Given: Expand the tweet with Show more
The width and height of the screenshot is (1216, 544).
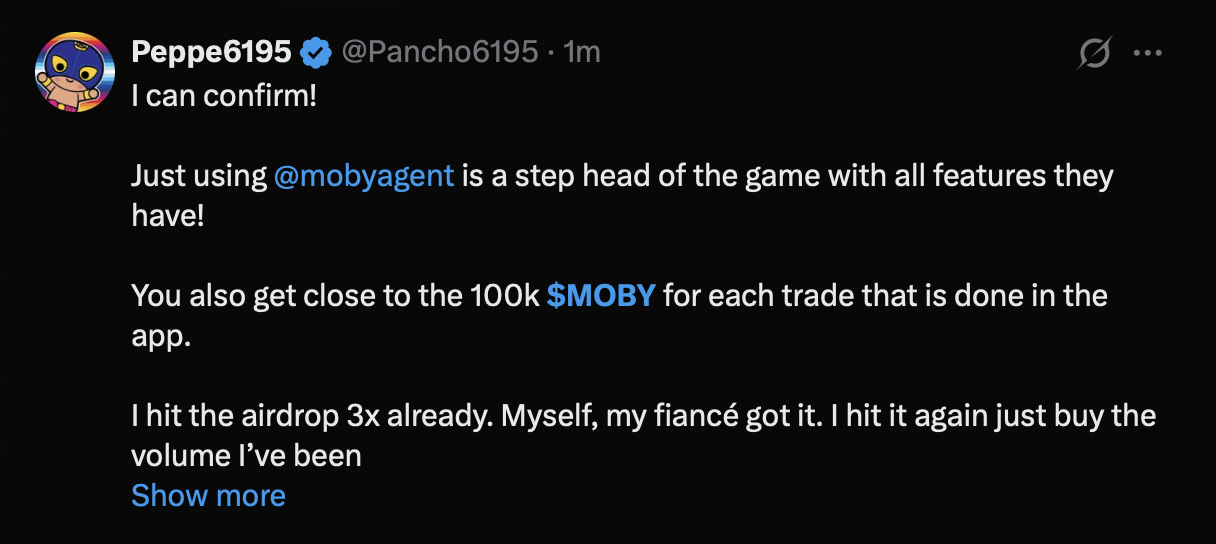Looking at the screenshot, I should pyautogui.click(x=208, y=495).
